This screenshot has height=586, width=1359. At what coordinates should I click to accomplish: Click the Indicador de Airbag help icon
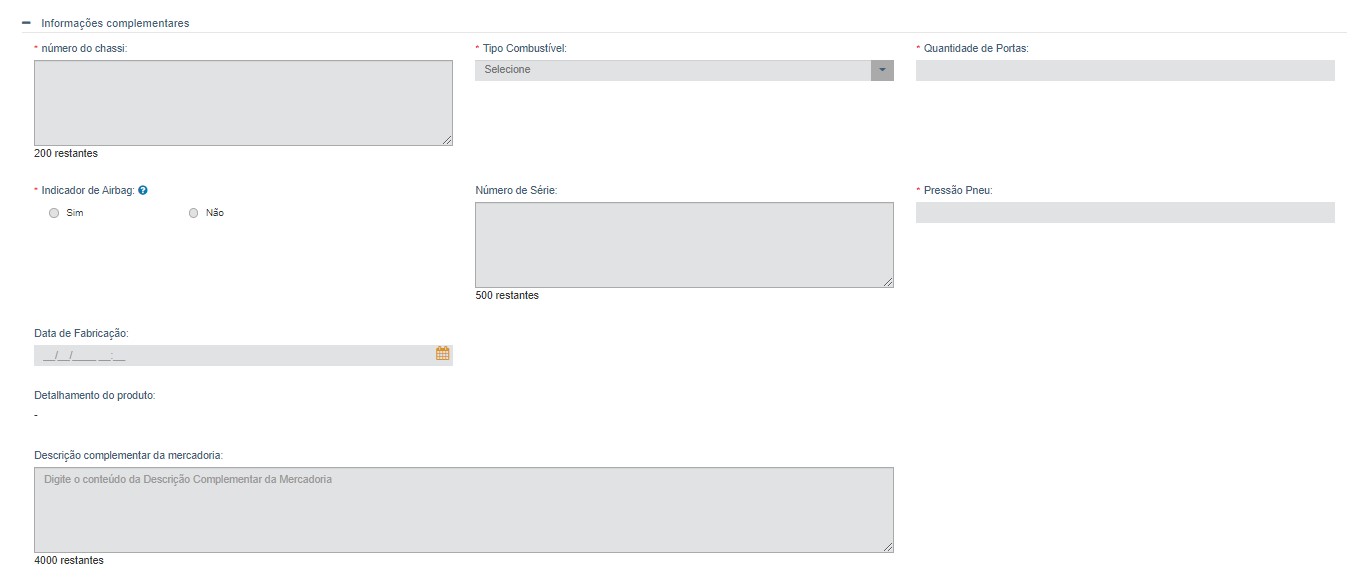point(143,190)
